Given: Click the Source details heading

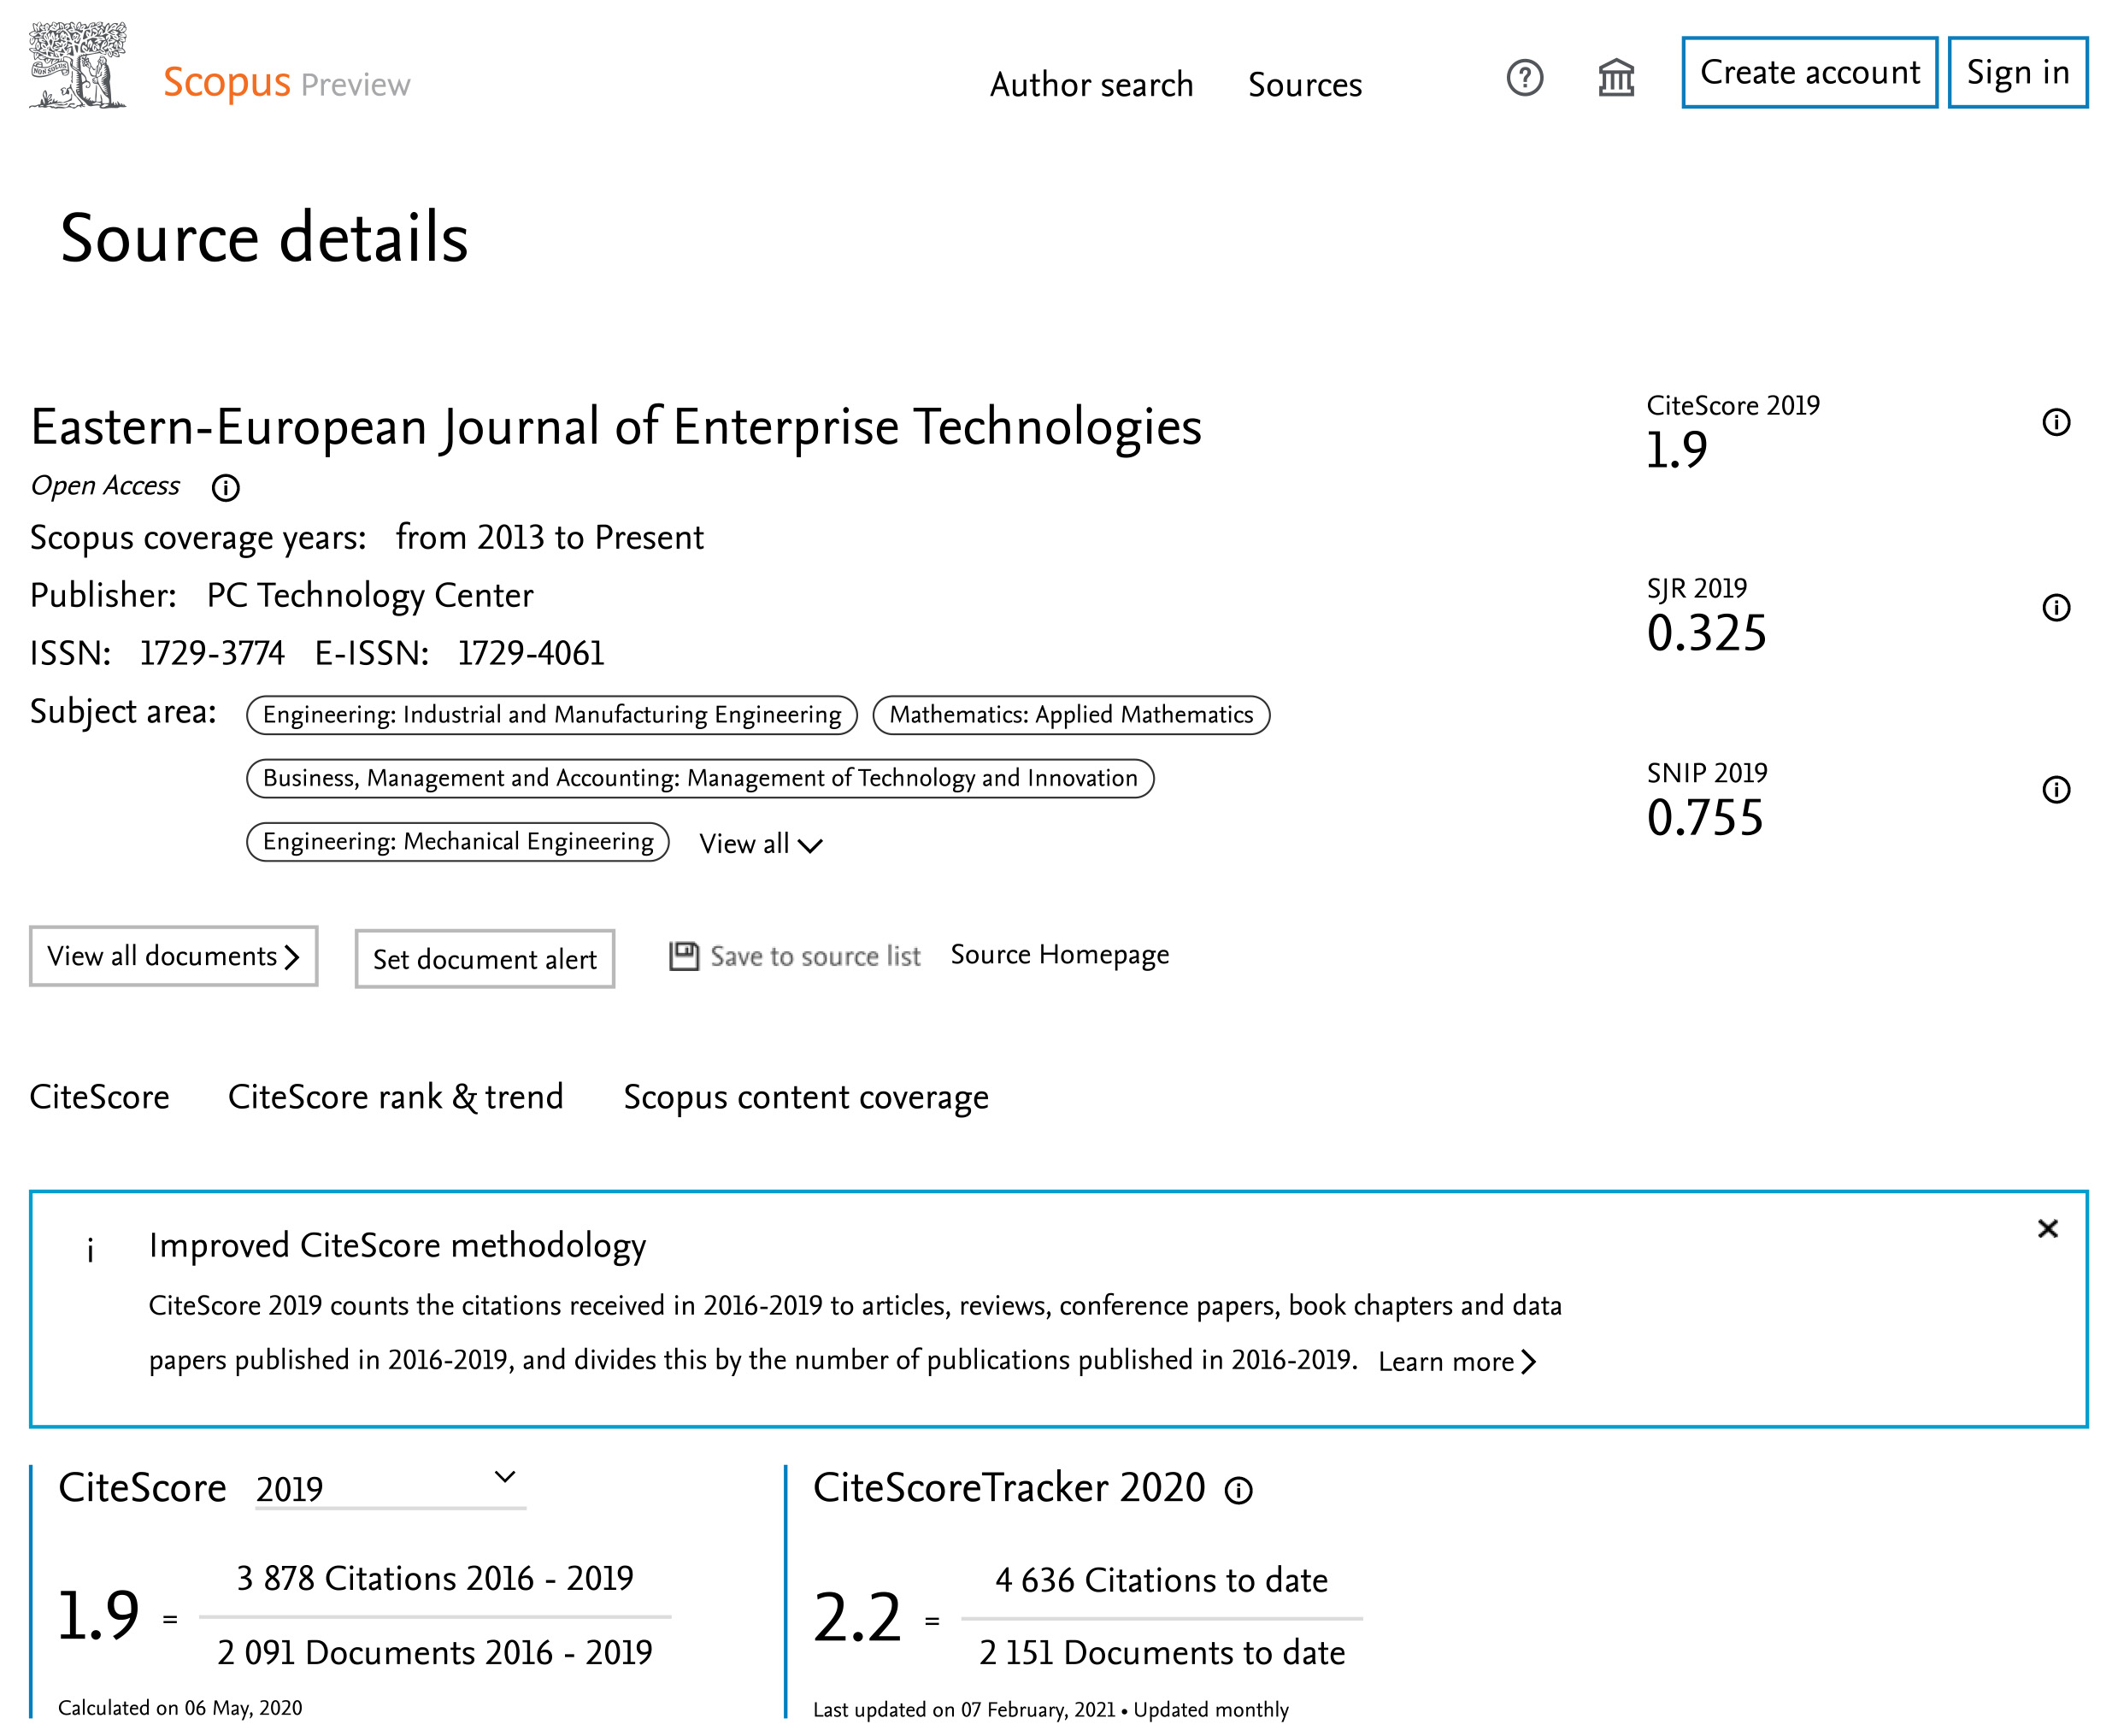Looking at the screenshot, I should (264, 238).
